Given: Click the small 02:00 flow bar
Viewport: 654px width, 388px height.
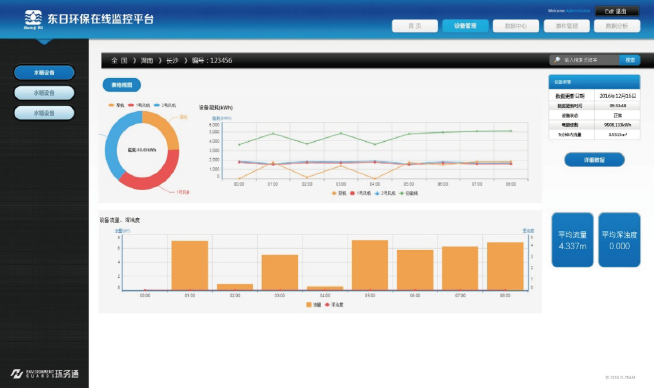Looking at the screenshot, I should 235,287.
